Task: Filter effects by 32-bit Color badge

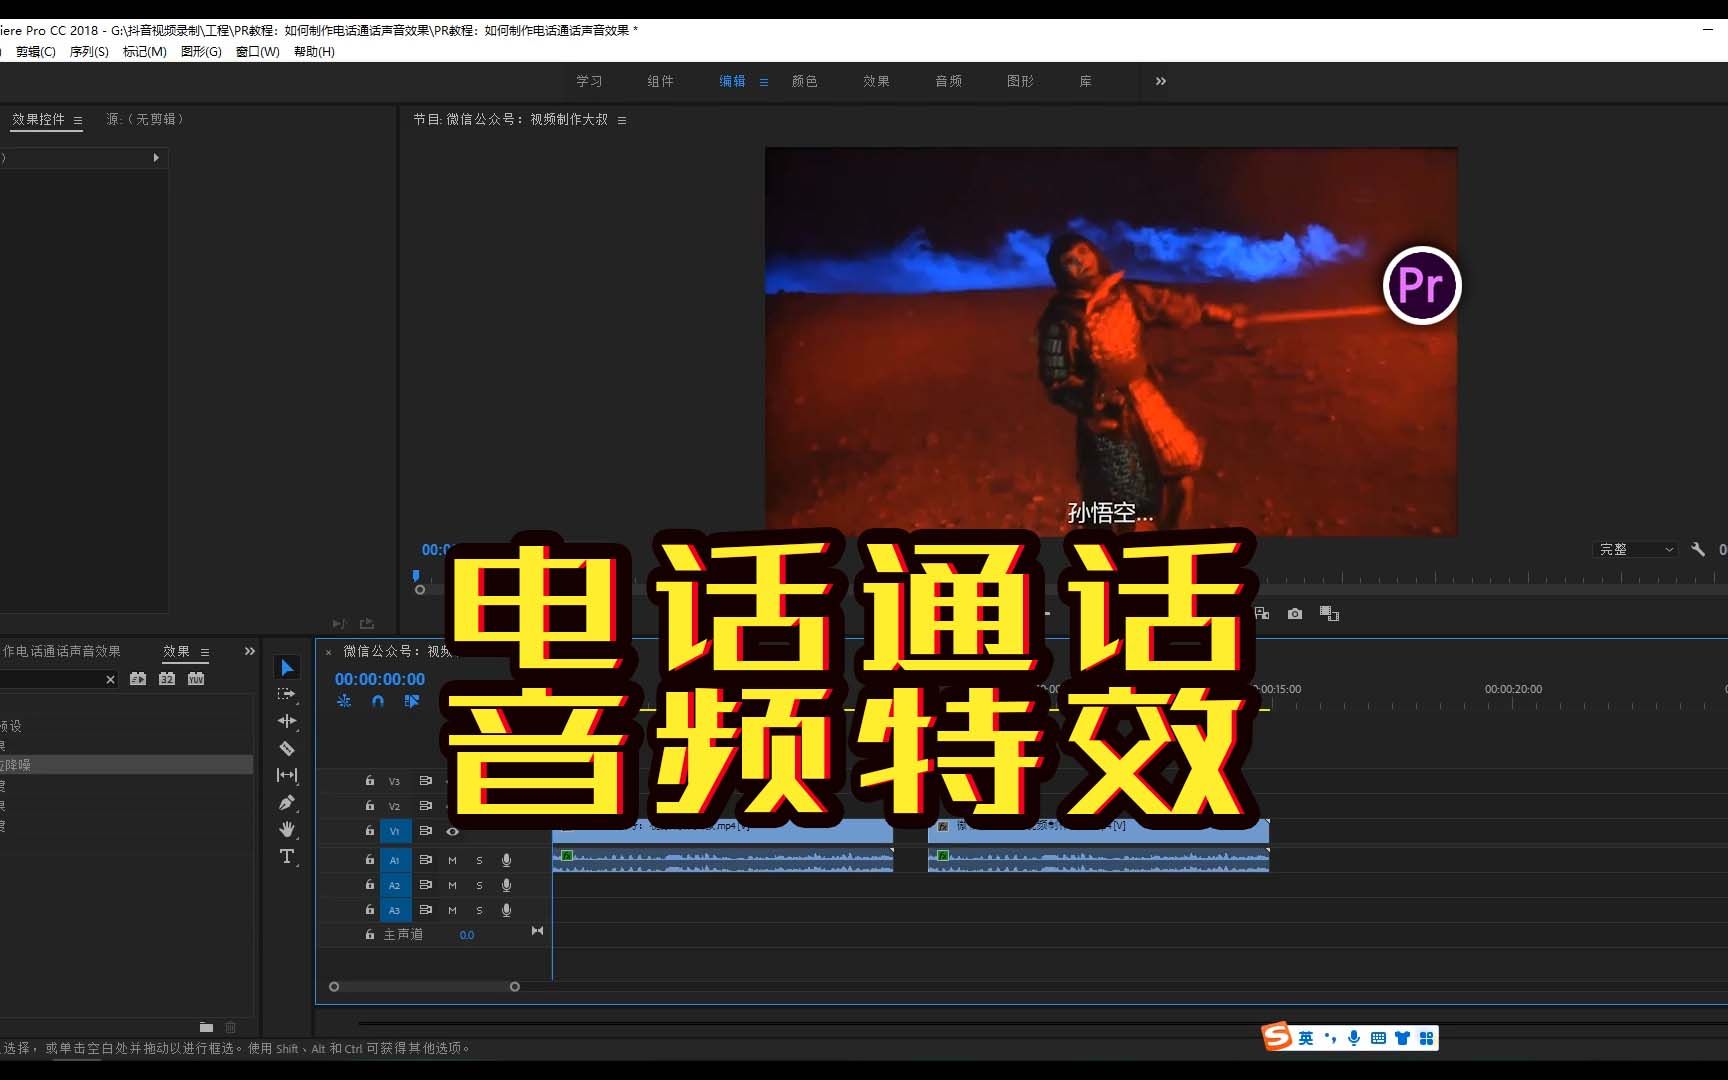Action: 167,679
